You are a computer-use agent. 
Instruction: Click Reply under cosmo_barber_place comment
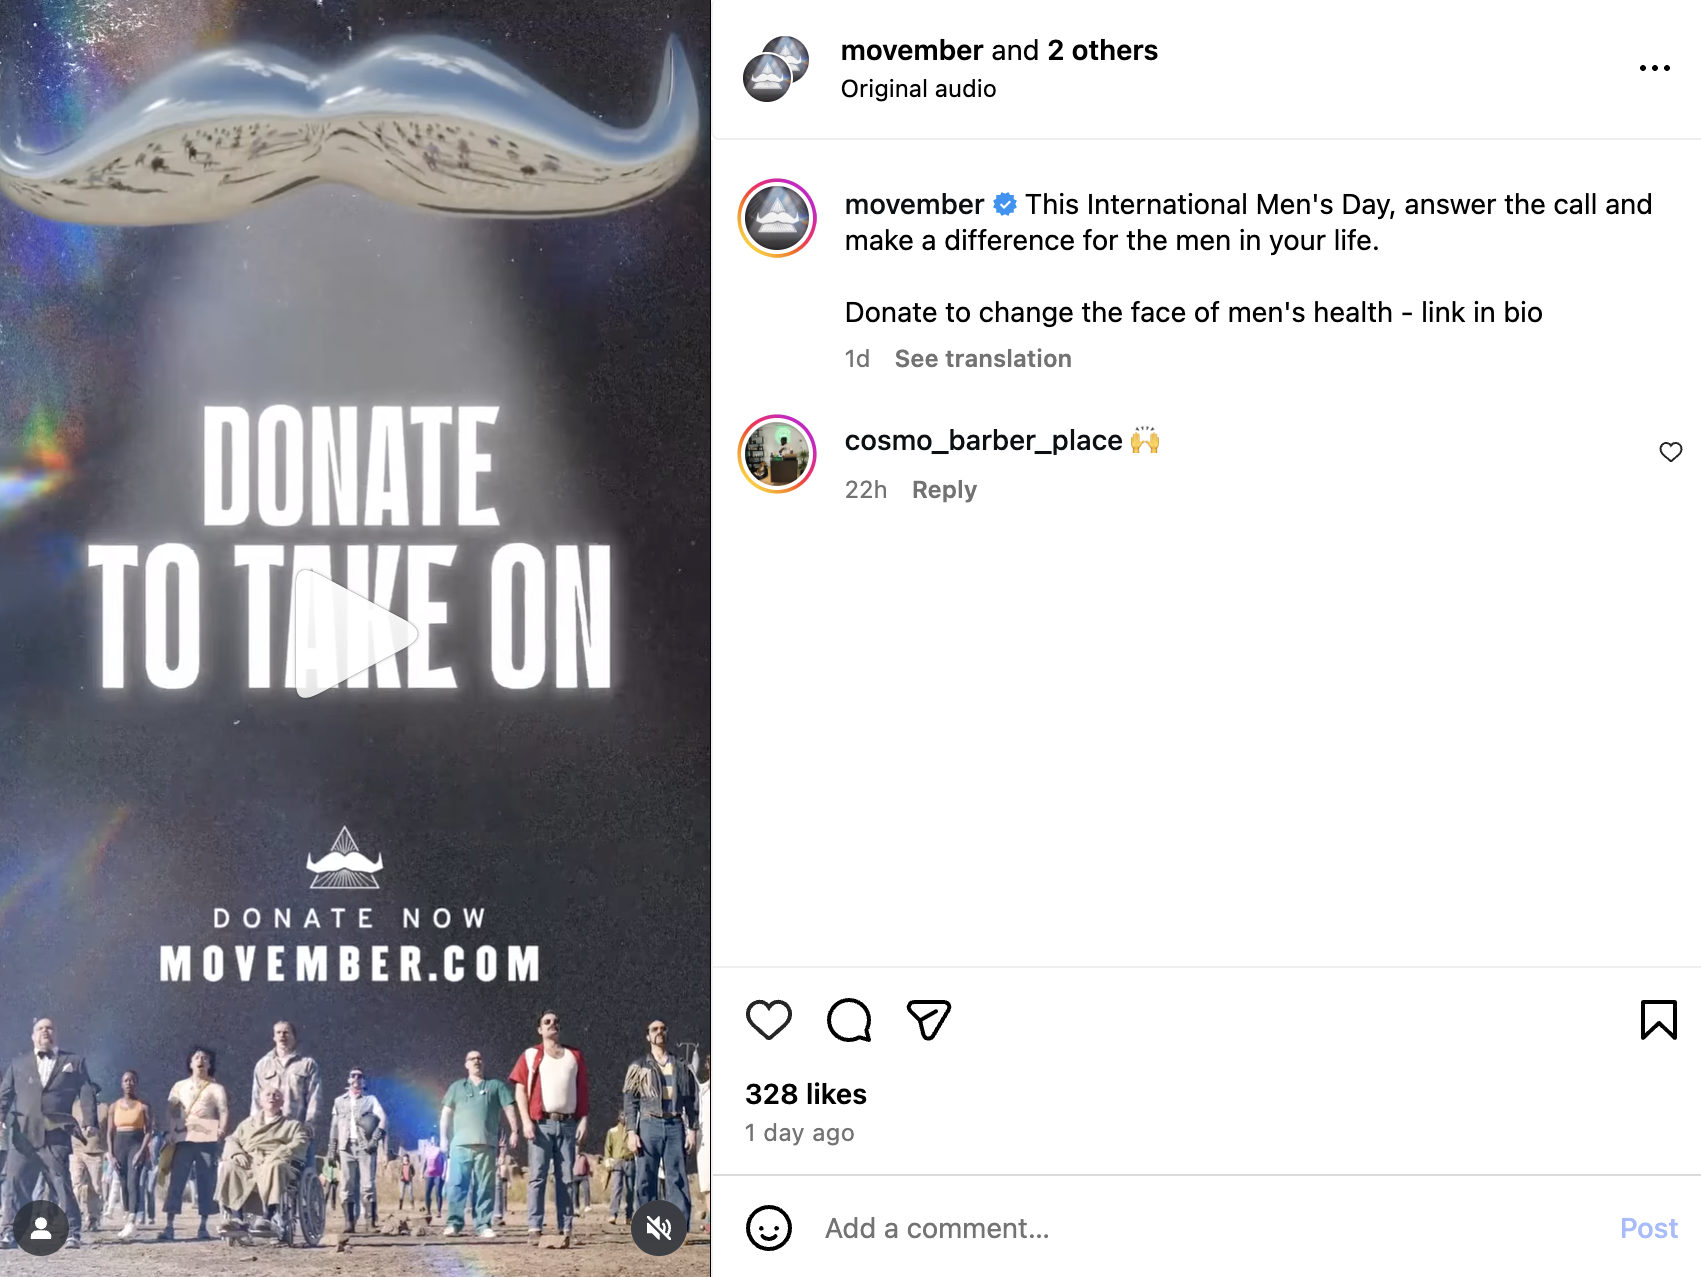944,490
